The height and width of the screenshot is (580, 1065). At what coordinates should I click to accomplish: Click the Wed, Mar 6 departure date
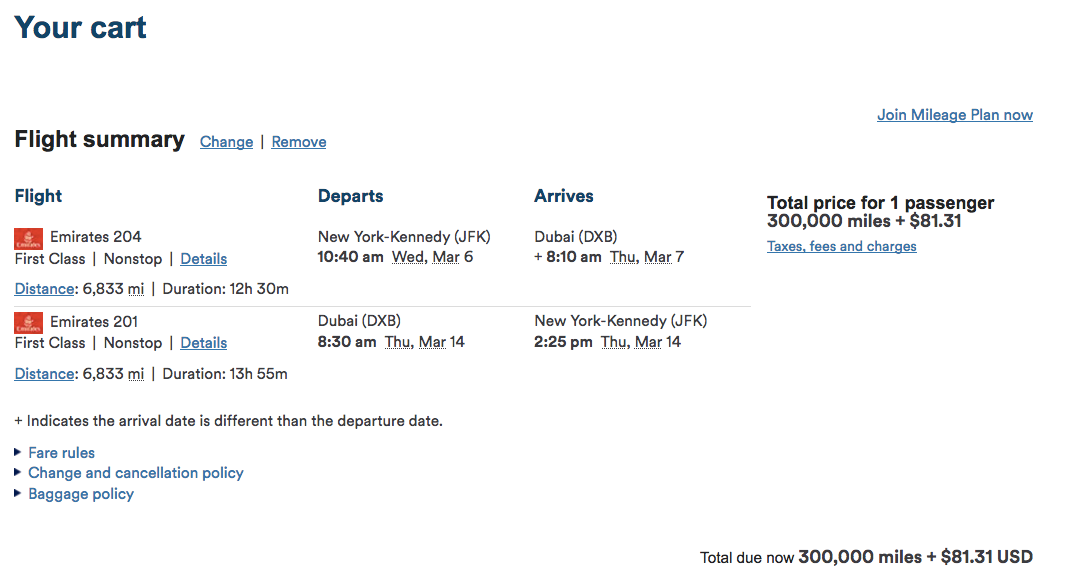pyautogui.click(x=432, y=257)
